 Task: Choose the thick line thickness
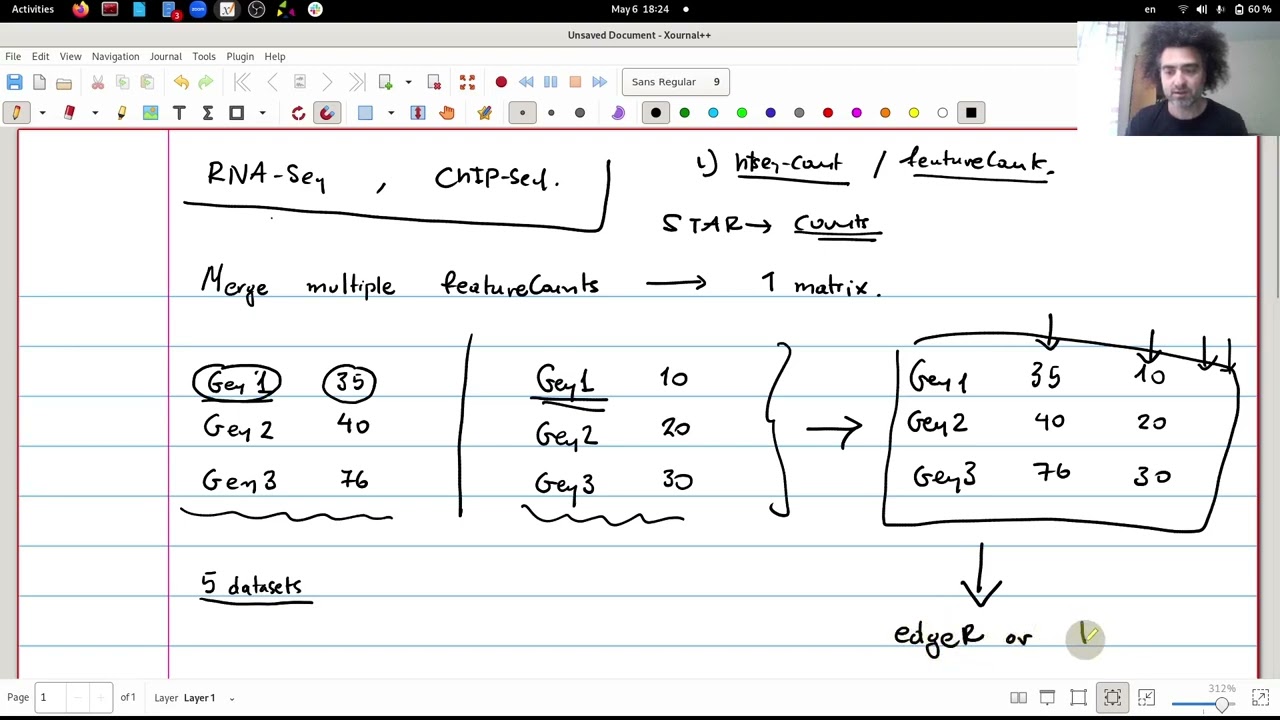tap(580, 113)
